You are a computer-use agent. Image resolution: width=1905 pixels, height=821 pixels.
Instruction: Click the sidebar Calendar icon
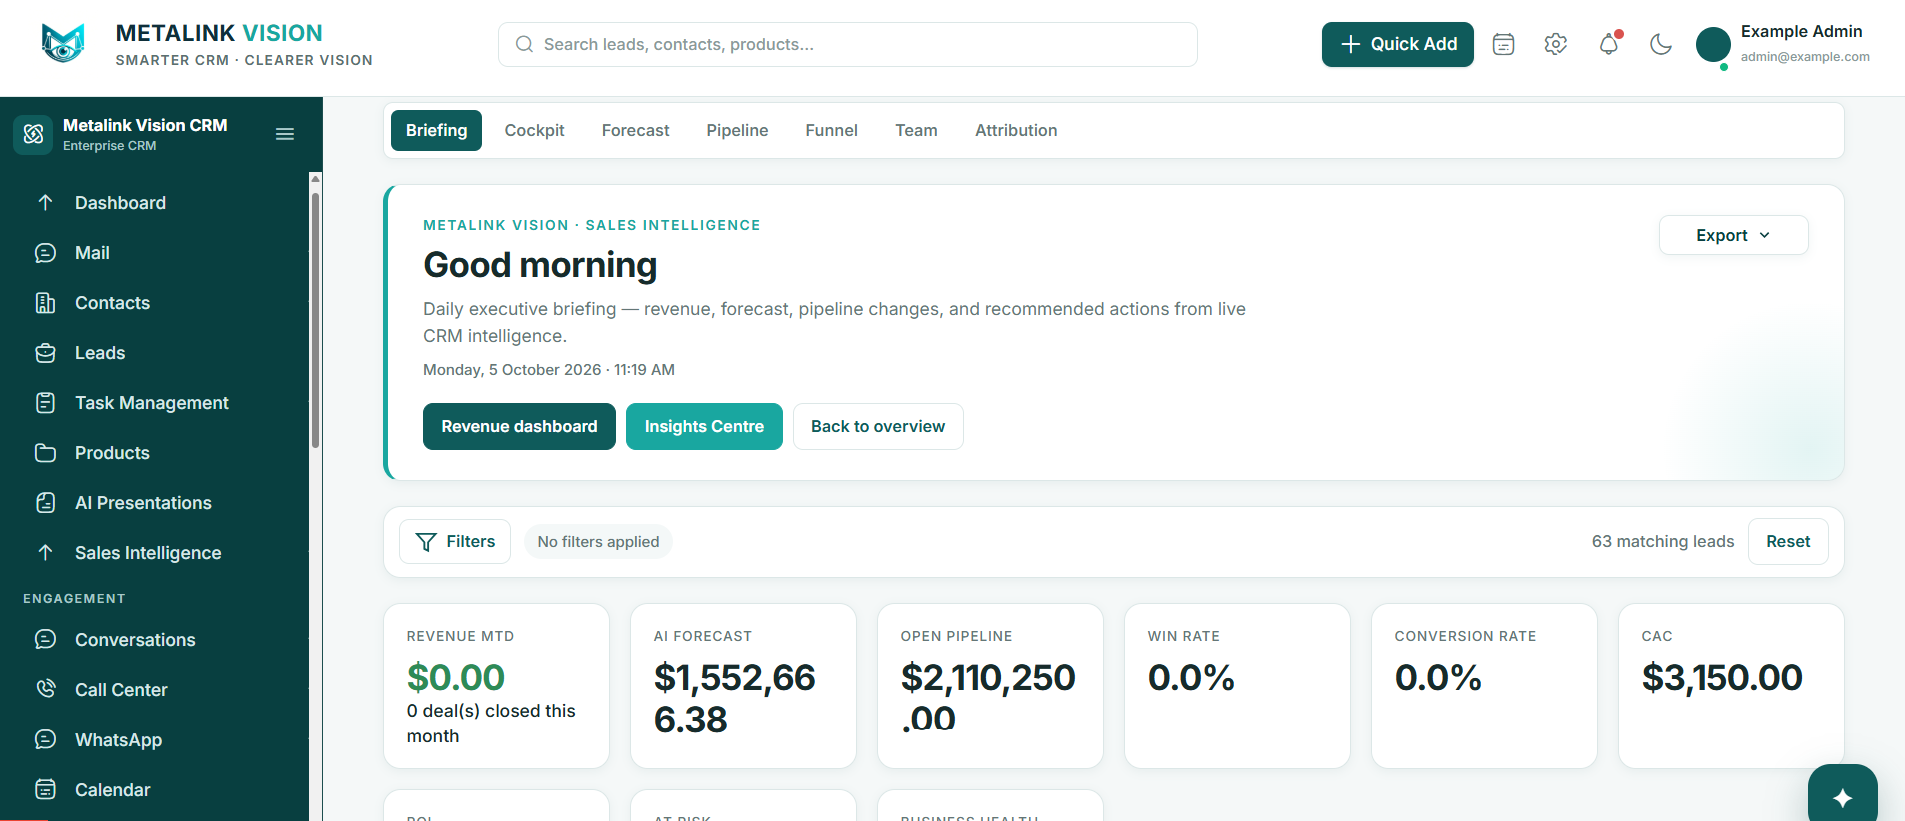pyautogui.click(x=45, y=789)
